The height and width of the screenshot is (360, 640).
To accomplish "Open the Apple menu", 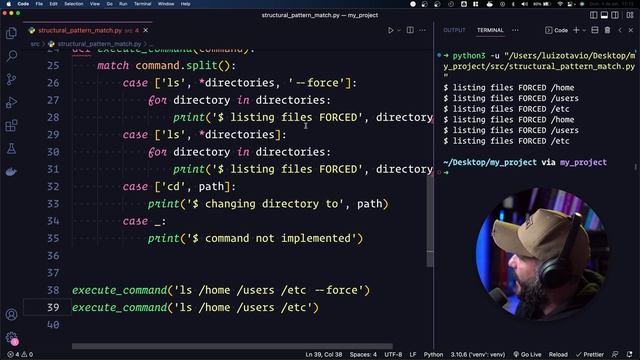I will click(x=9, y=4).
